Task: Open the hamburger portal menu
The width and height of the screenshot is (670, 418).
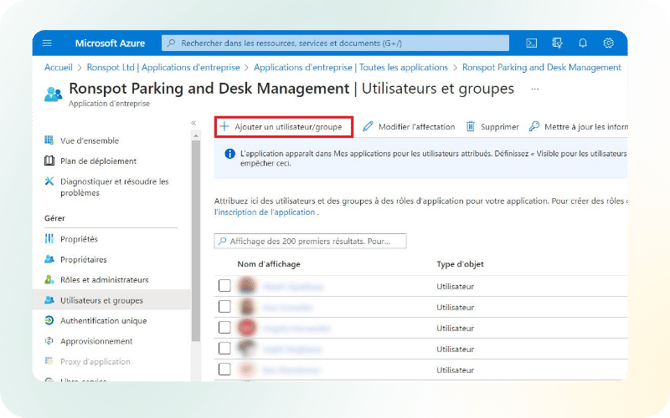Action: 47,43
